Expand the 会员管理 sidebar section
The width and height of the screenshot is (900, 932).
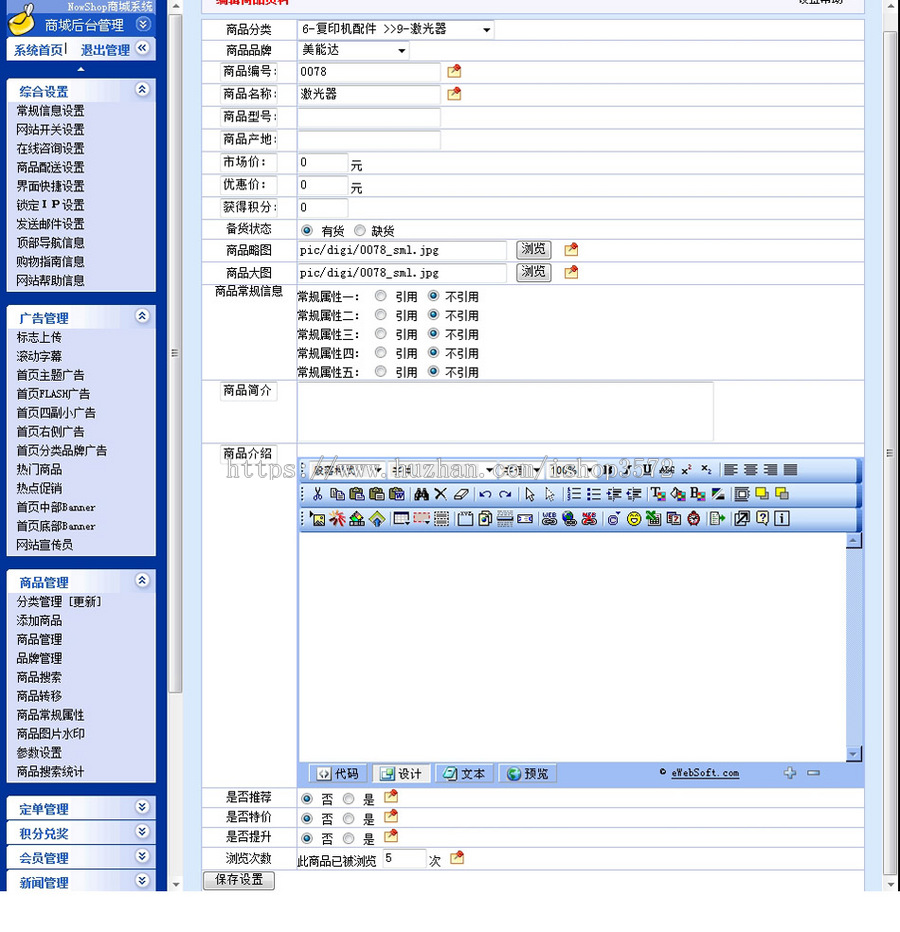[x=142, y=856]
